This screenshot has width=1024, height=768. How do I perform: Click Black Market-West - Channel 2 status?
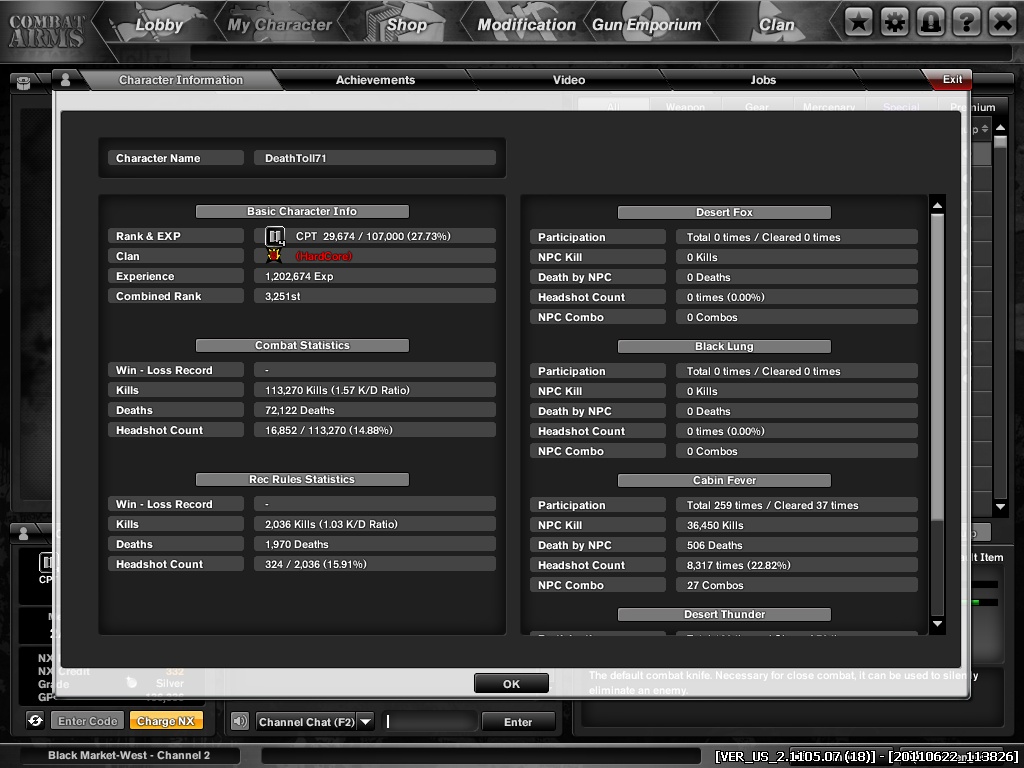click(129, 755)
